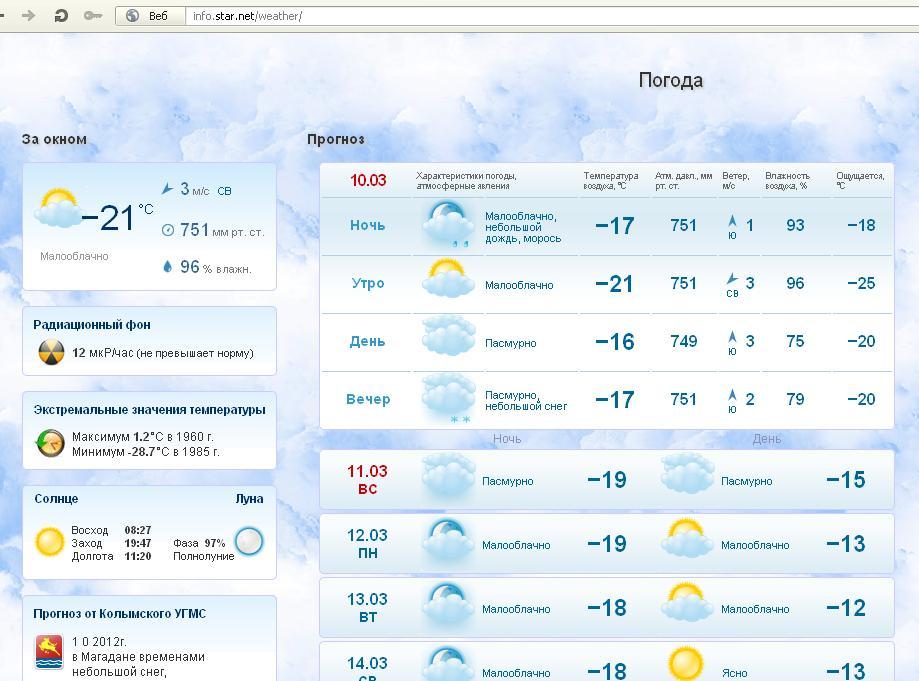This screenshot has width=919, height=681.
Task: Select the 13.03 ВТ forecast date
Action: pos(367,608)
